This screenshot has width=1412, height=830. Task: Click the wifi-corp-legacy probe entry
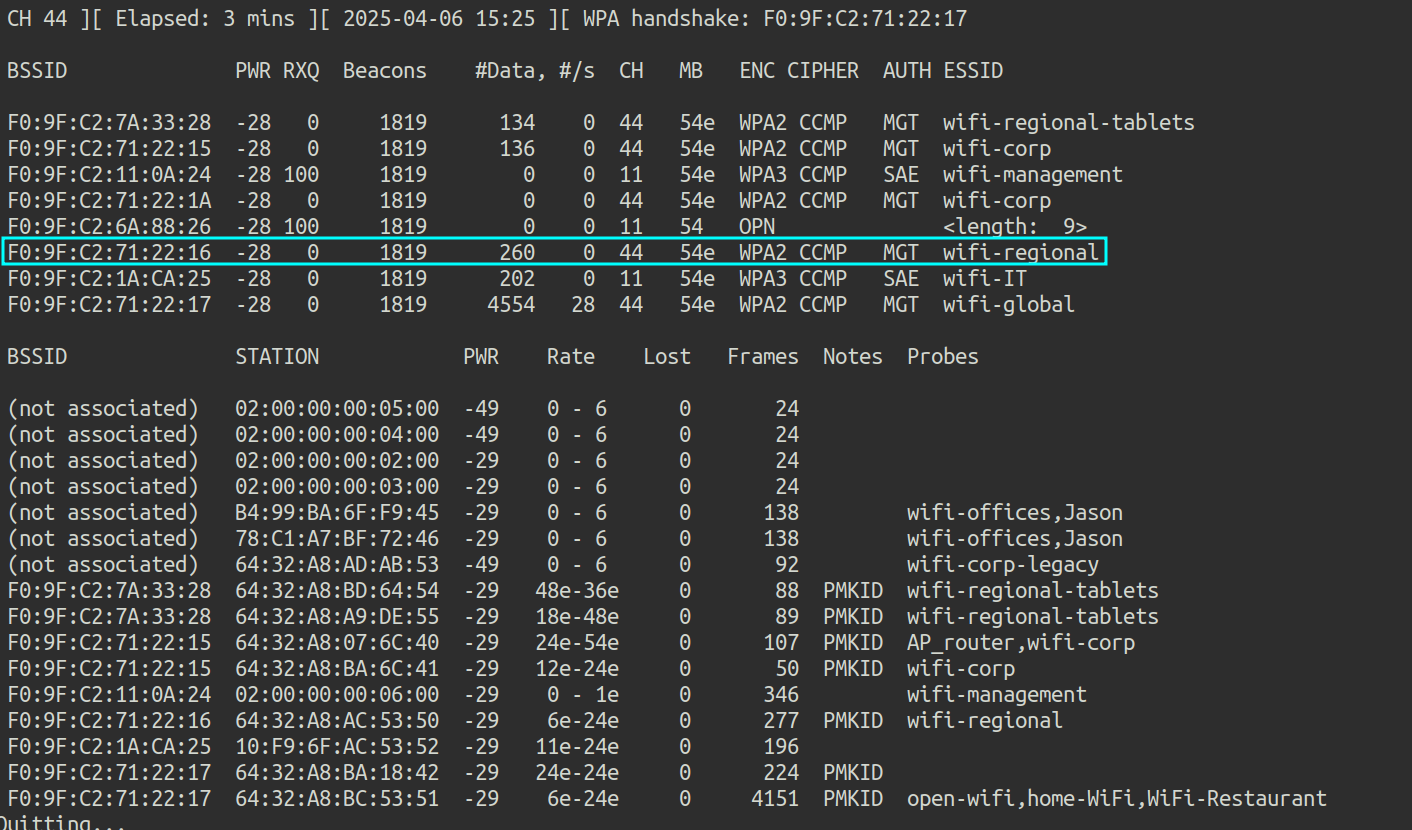pos(1002,565)
